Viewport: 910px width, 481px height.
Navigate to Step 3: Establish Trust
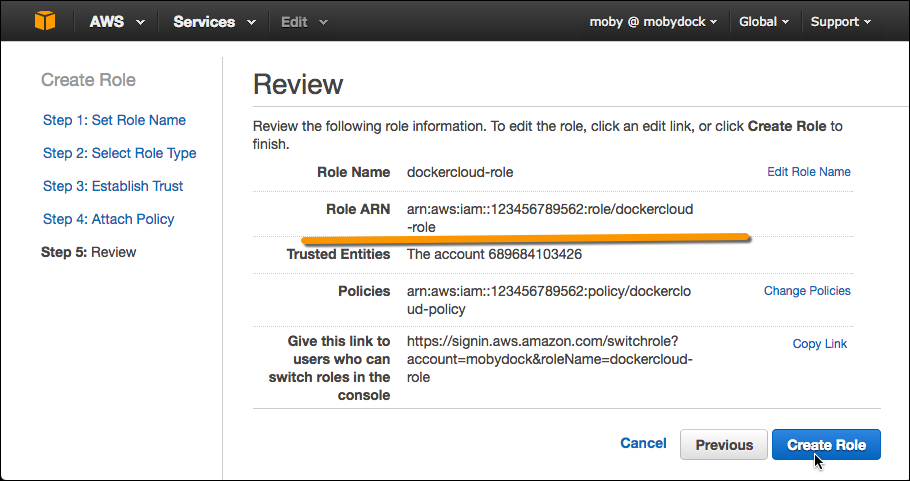coord(113,186)
